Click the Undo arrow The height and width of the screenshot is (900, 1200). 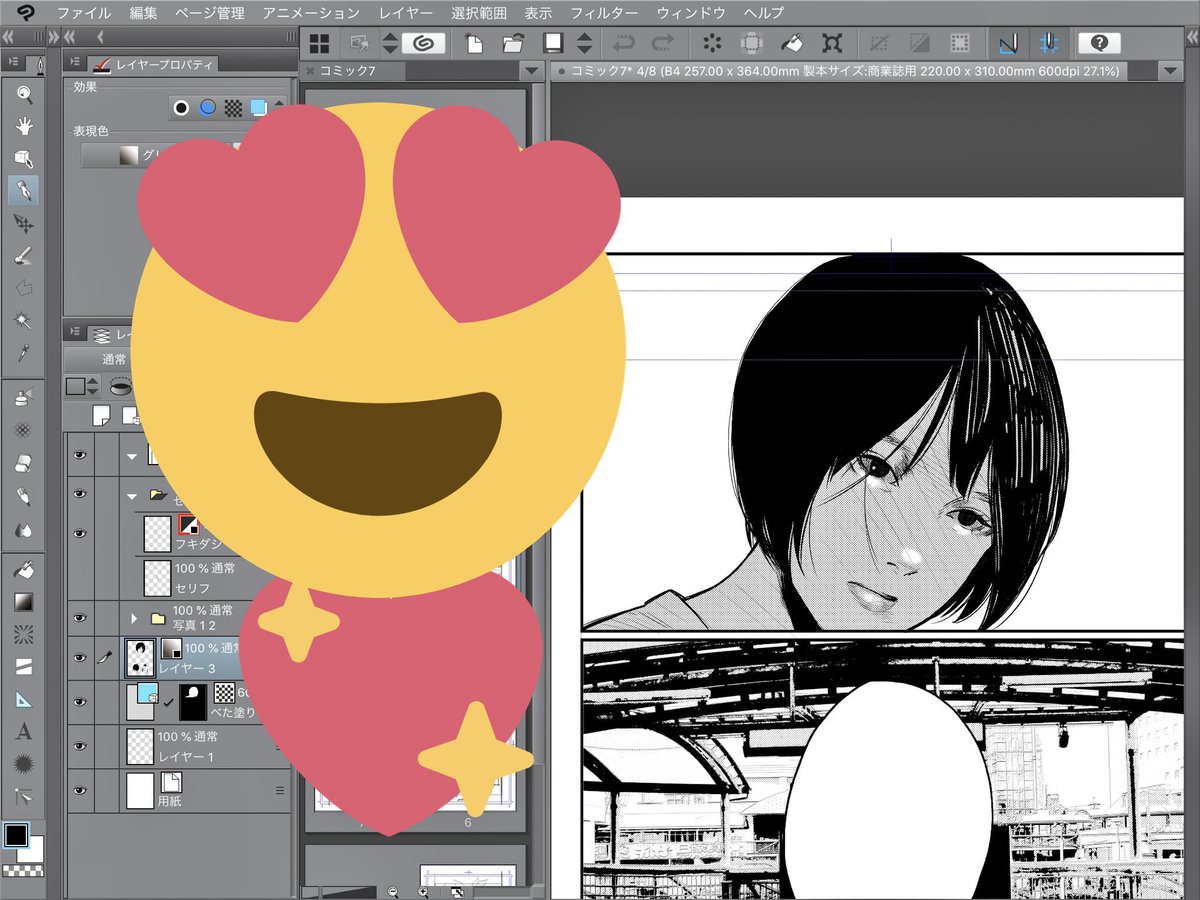(x=623, y=43)
